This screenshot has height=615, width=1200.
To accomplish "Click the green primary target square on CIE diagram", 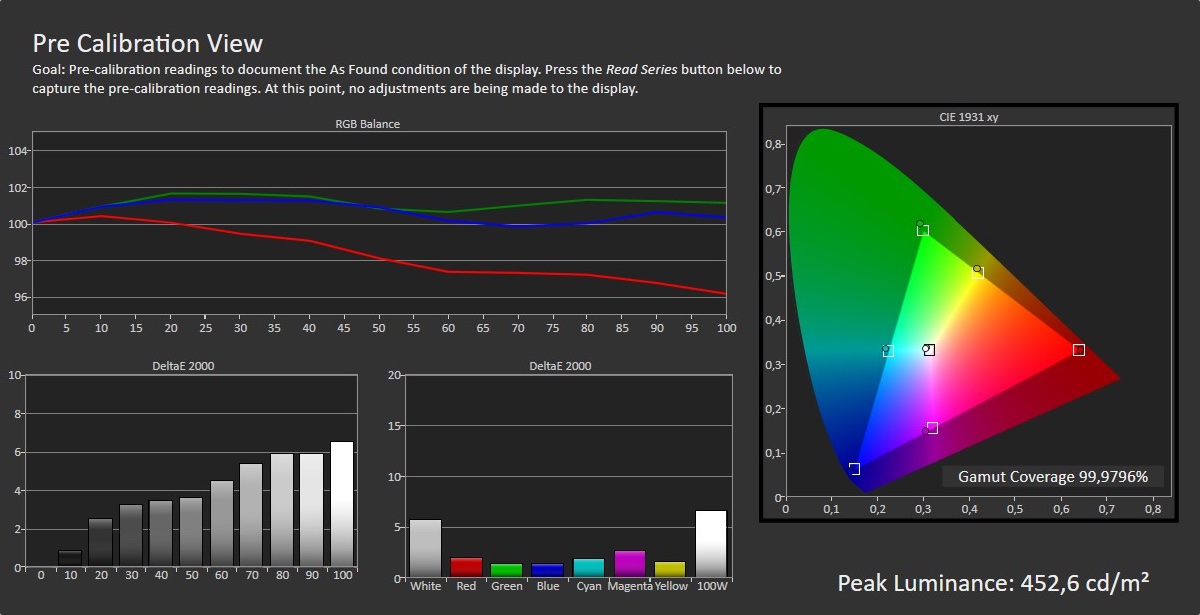I will (x=923, y=231).
